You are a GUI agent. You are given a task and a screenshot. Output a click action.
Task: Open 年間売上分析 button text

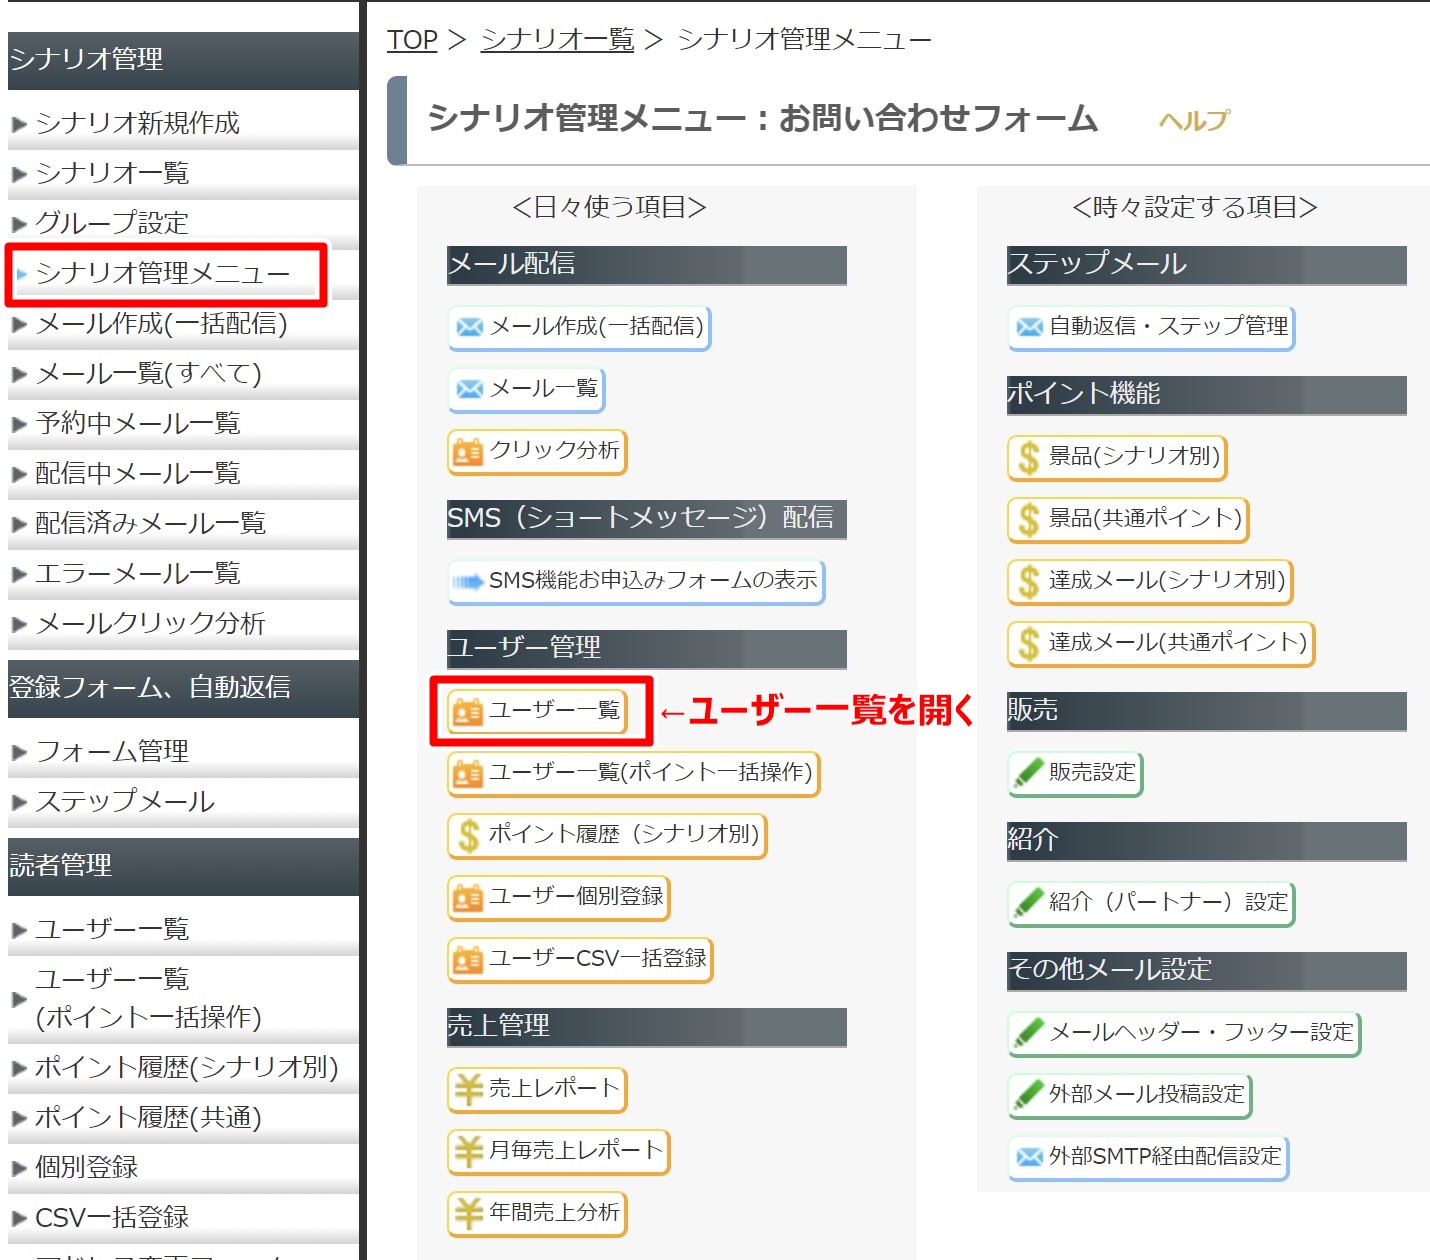pos(554,1212)
